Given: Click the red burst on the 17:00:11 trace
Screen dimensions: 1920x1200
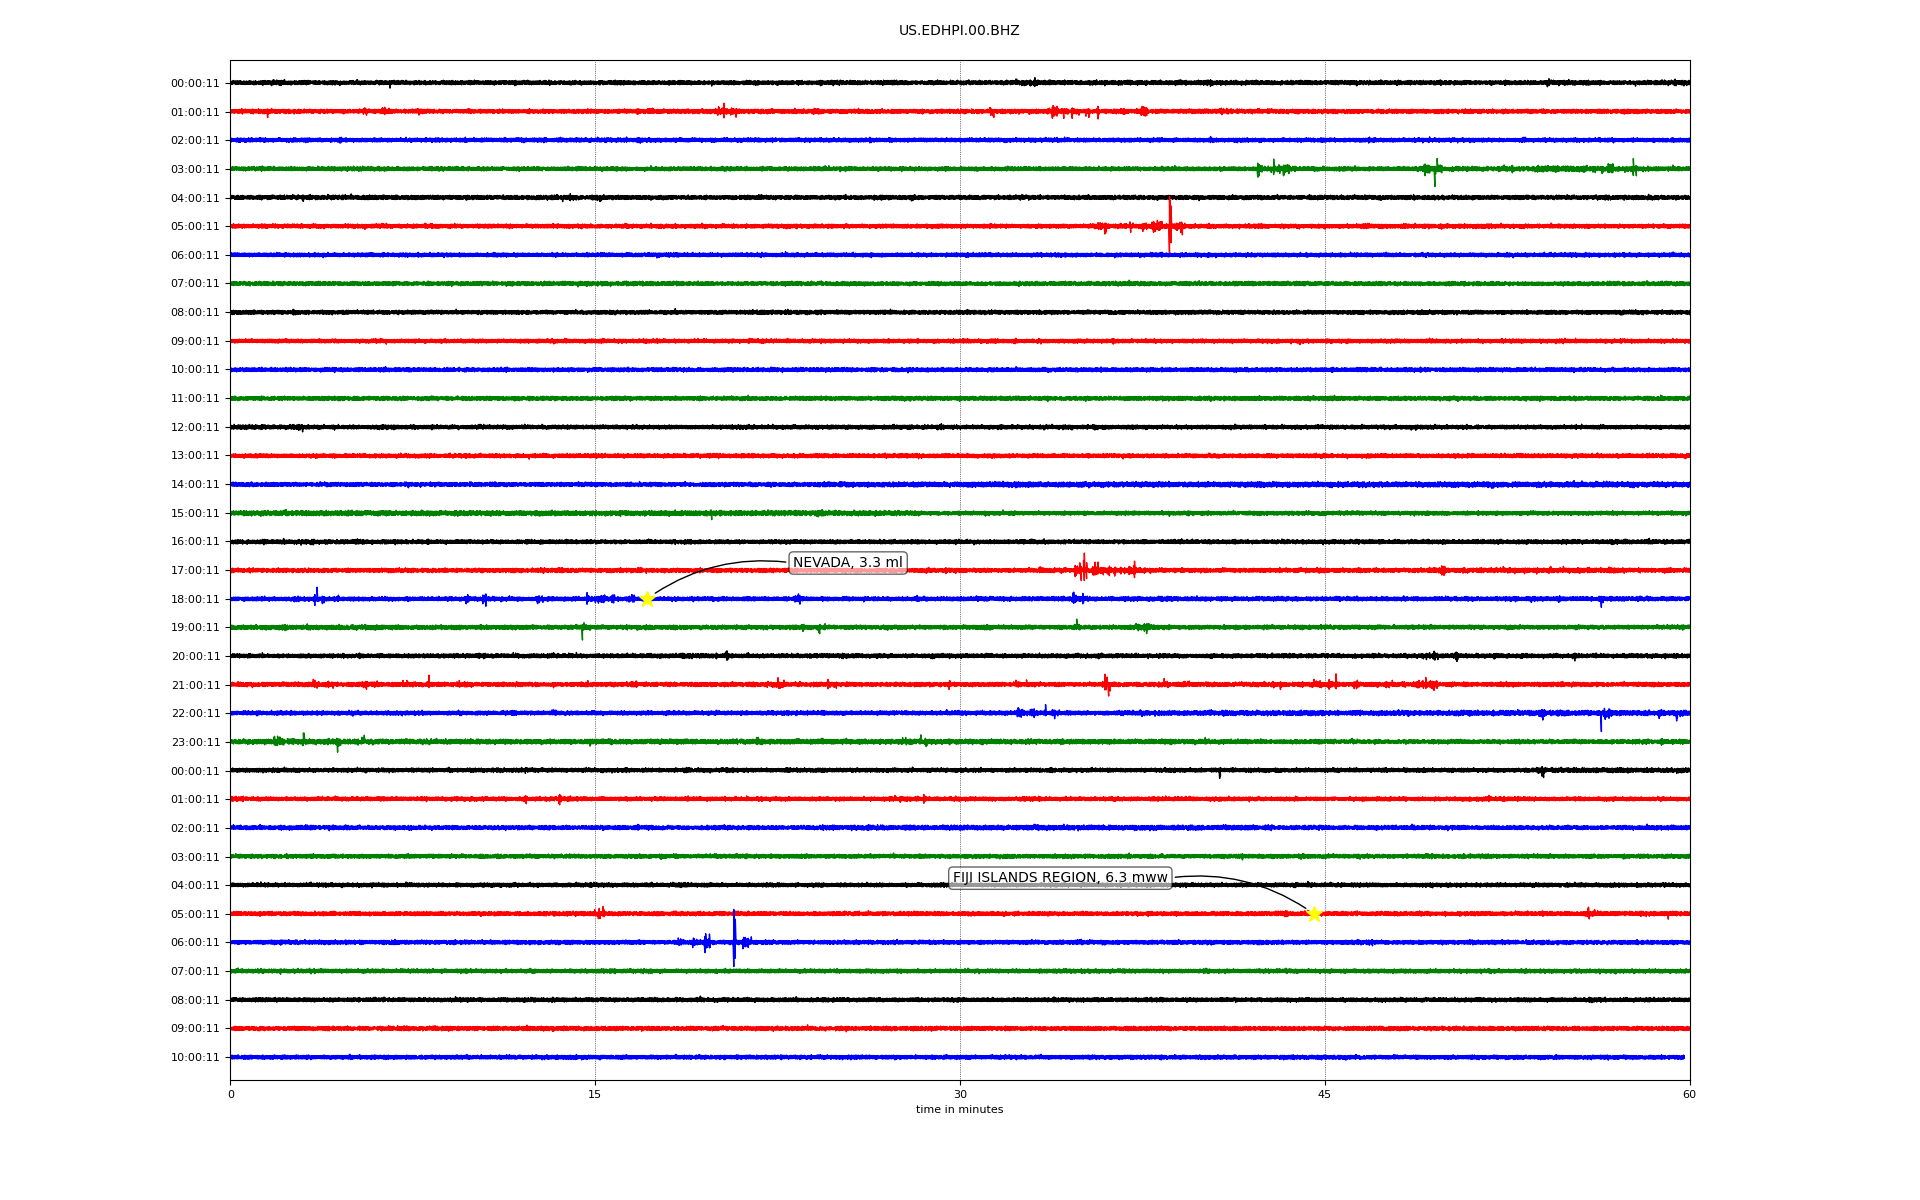Looking at the screenshot, I should coord(1083,569).
